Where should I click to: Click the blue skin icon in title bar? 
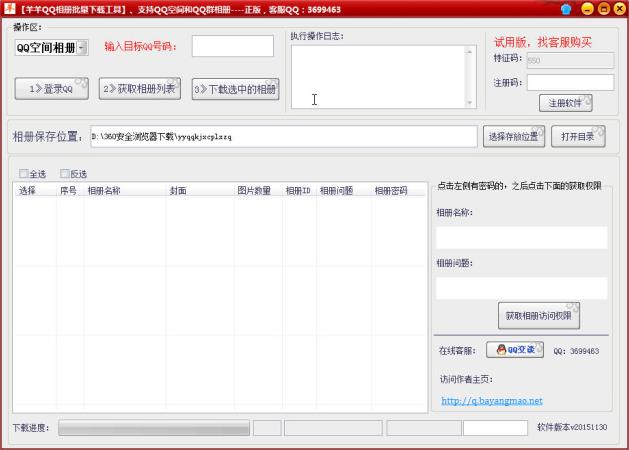pyautogui.click(x=566, y=9)
